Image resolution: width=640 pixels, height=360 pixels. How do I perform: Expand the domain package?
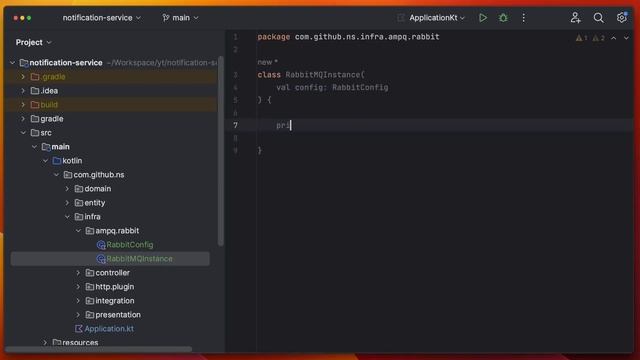point(67,189)
